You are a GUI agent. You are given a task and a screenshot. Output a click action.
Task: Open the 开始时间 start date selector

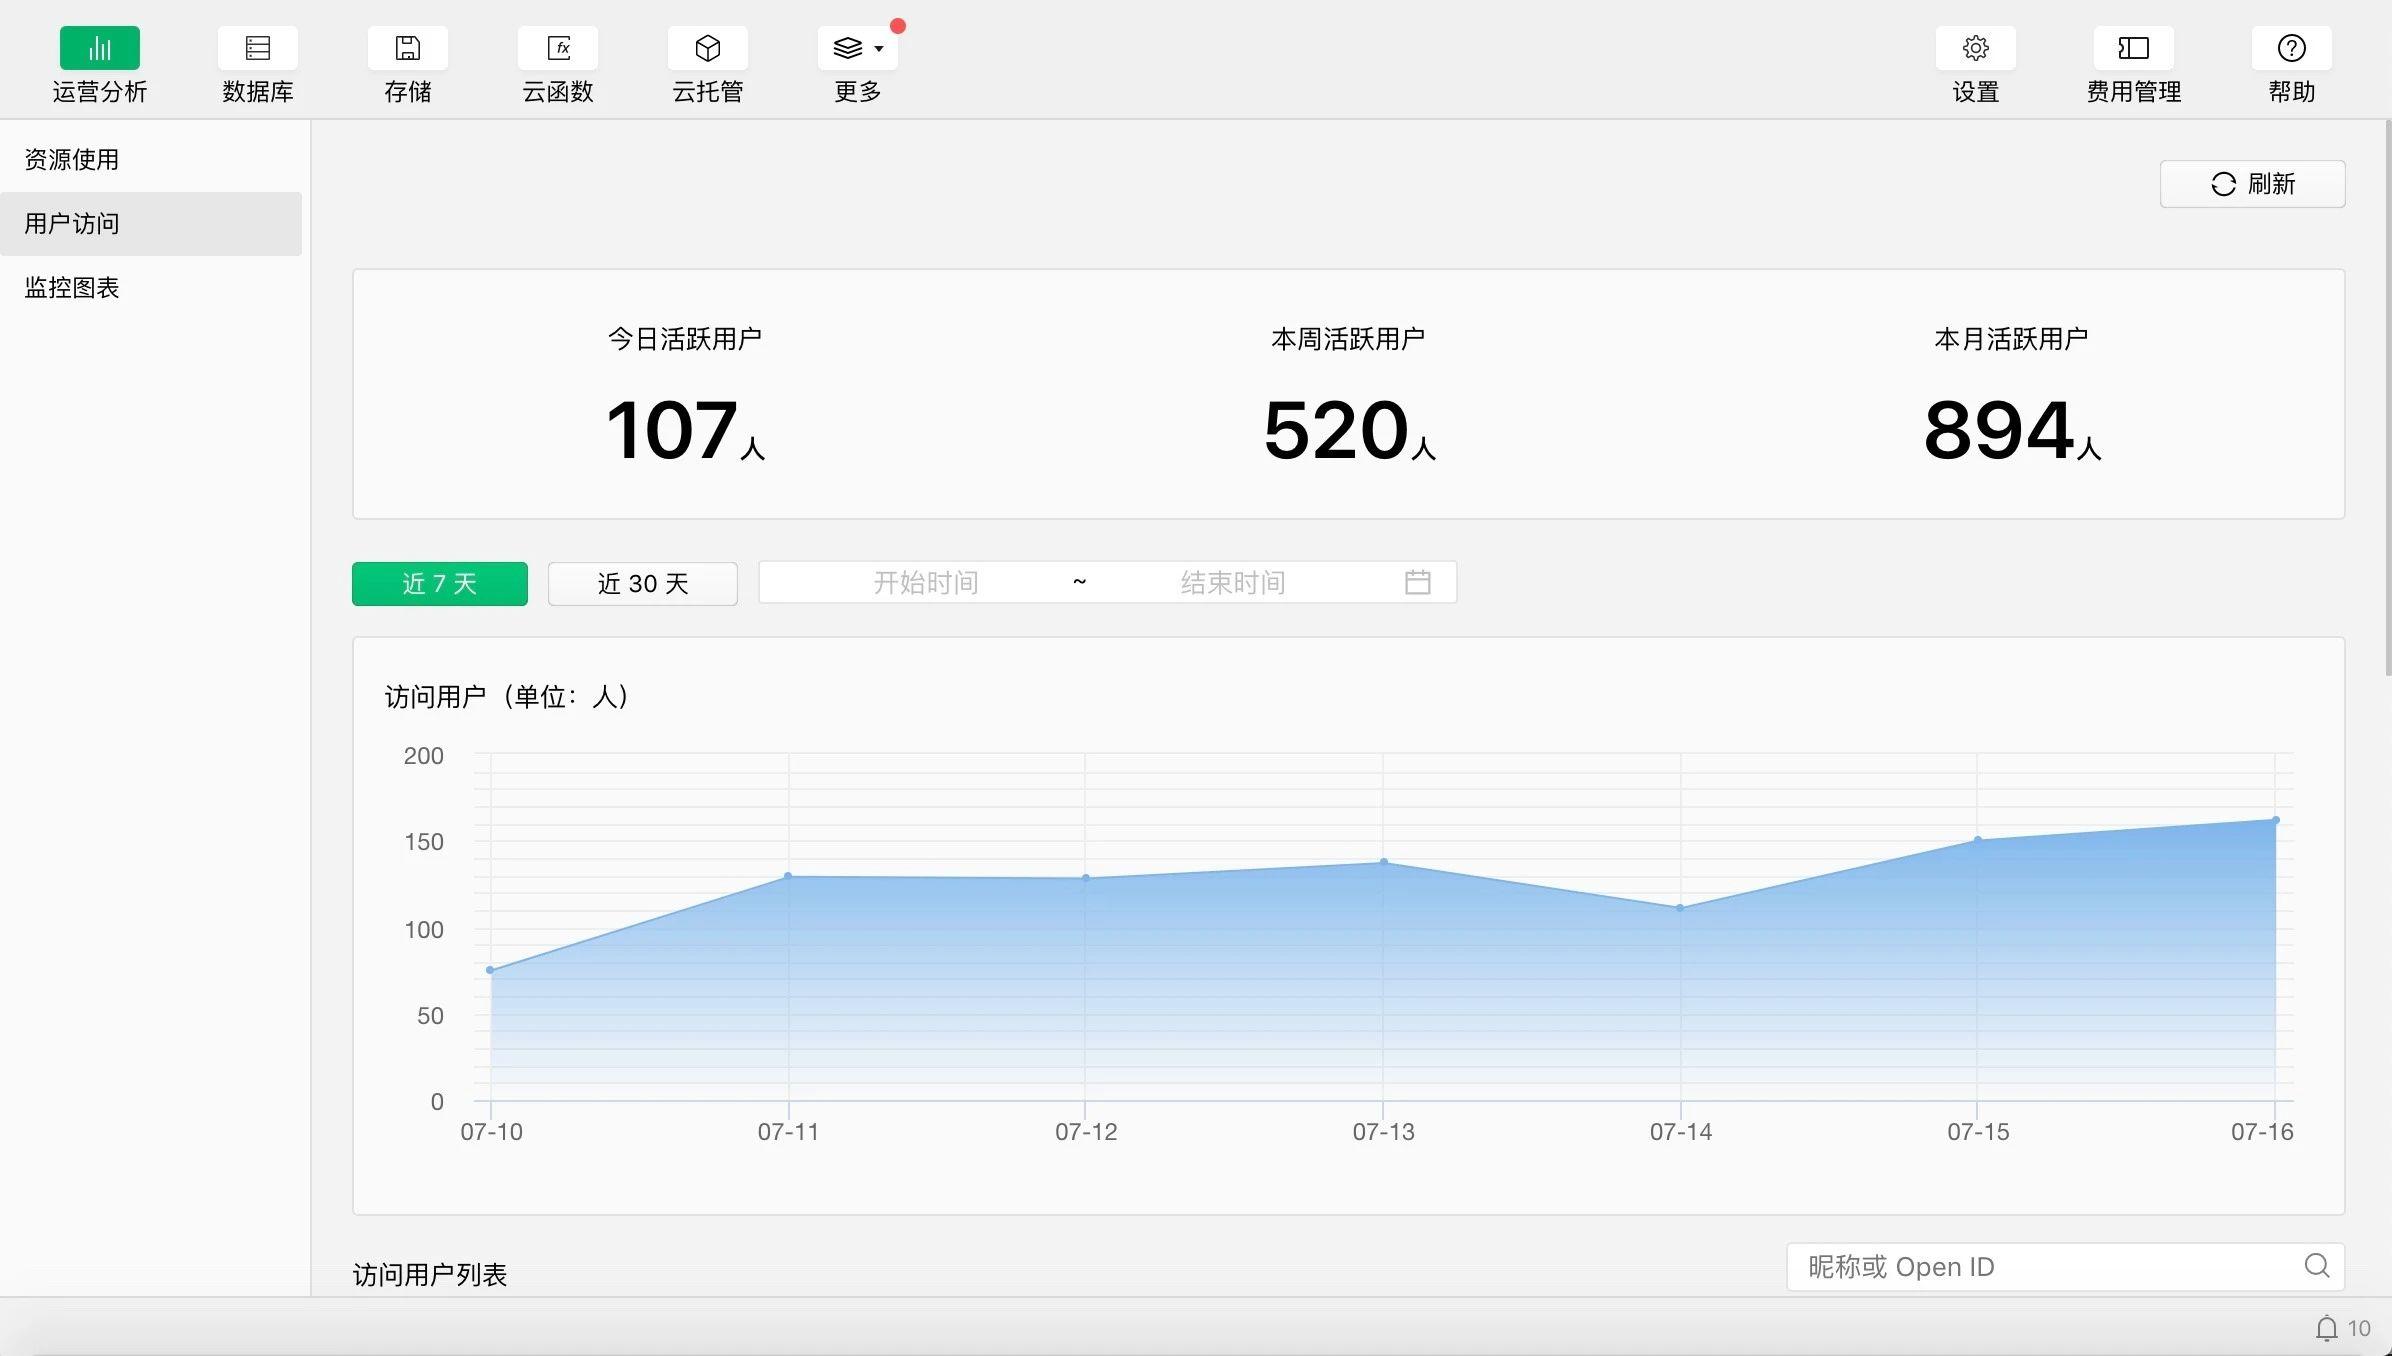[x=925, y=582]
